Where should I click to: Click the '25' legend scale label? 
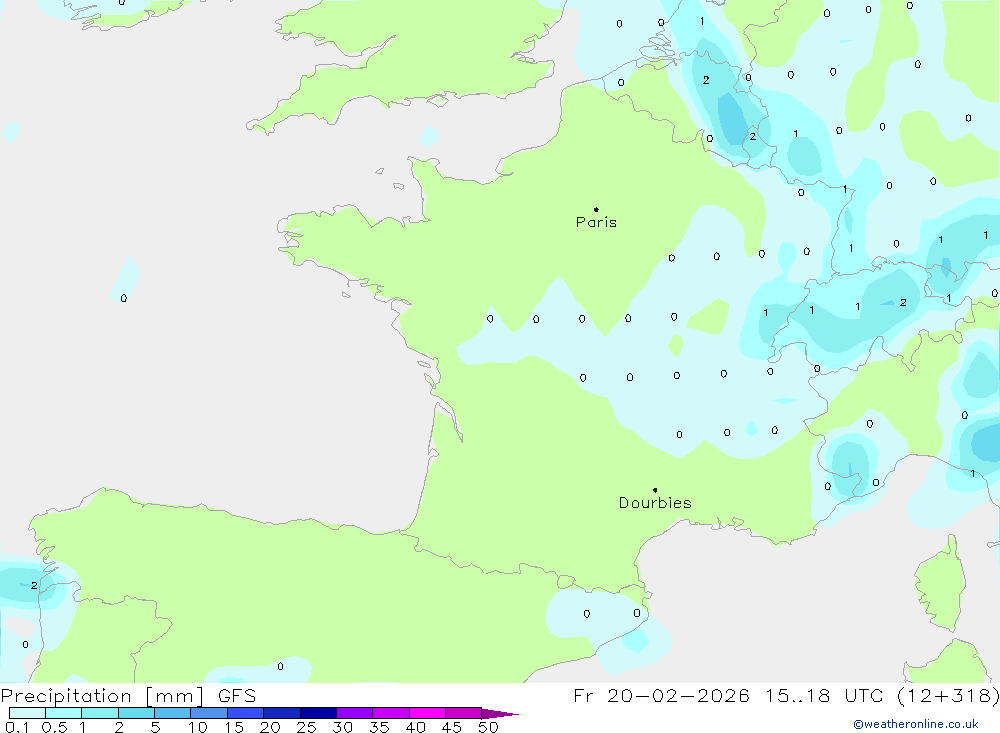306,727
